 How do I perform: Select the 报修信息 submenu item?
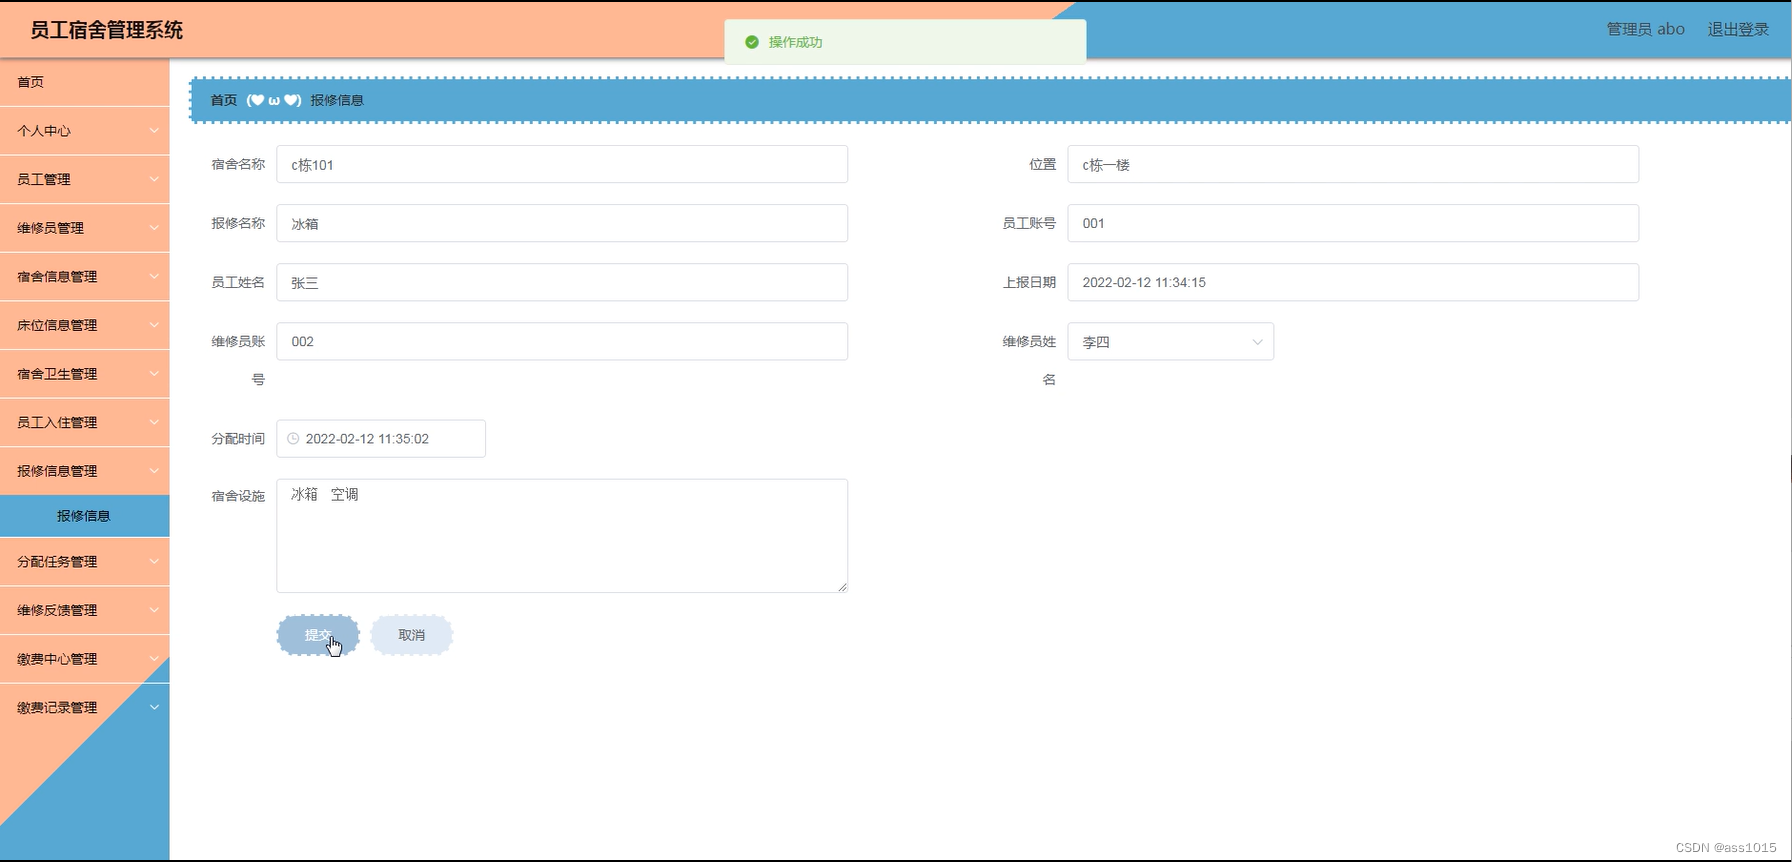tap(85, 516)
